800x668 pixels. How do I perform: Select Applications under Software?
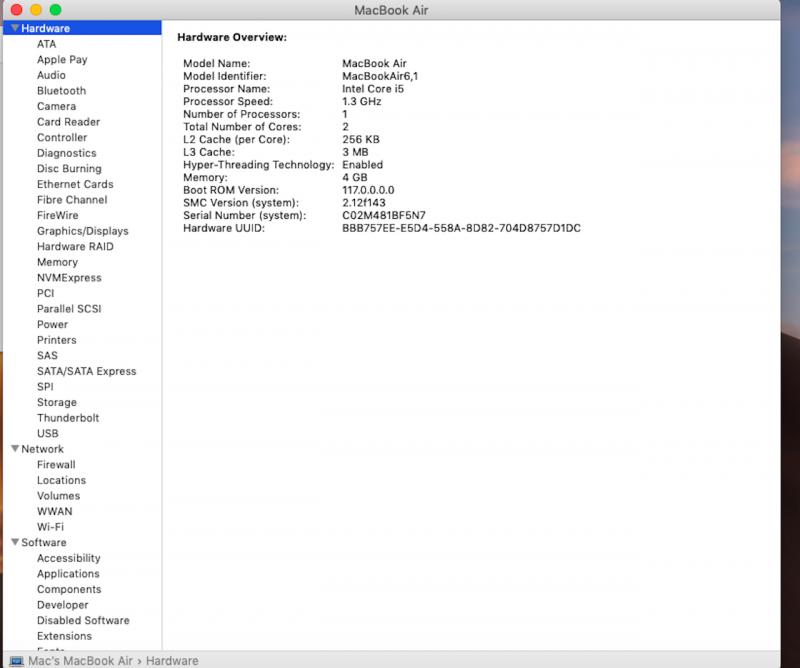pos(68,574)
